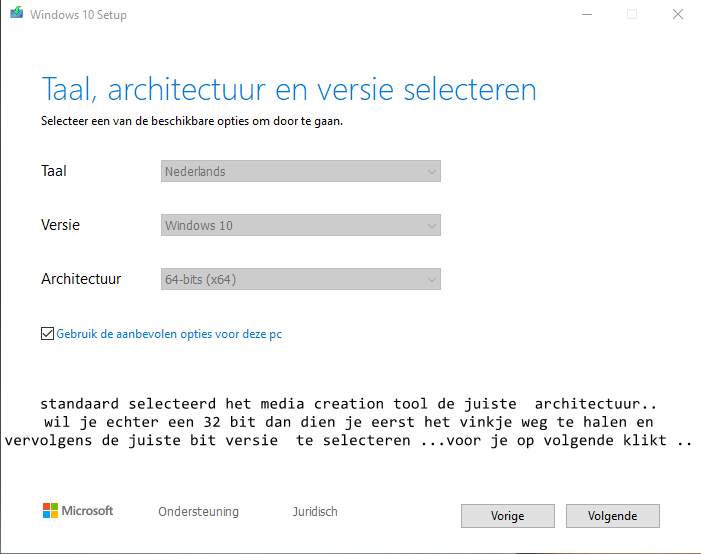
Task: Click the Architectuur field label
Action: click(x=81, y=279)
